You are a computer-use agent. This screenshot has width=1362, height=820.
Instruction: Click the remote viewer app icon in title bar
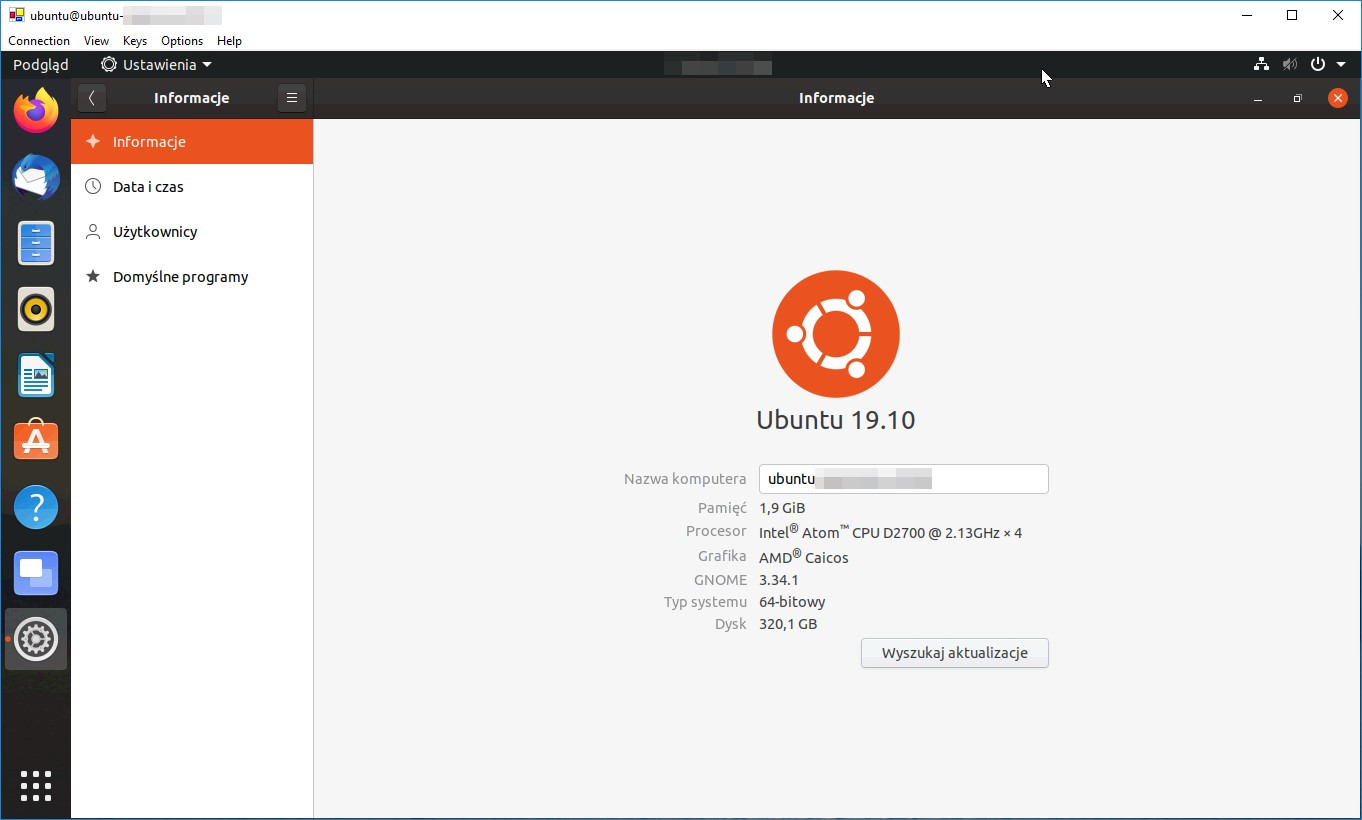point(16,15)
